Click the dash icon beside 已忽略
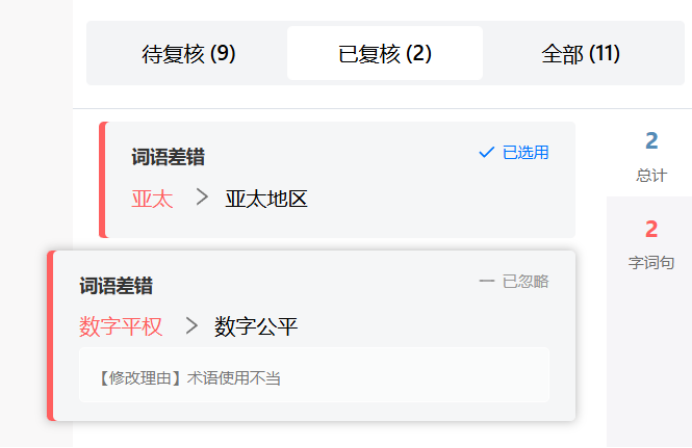Screen dimensions: 692x448 point(487,281)
